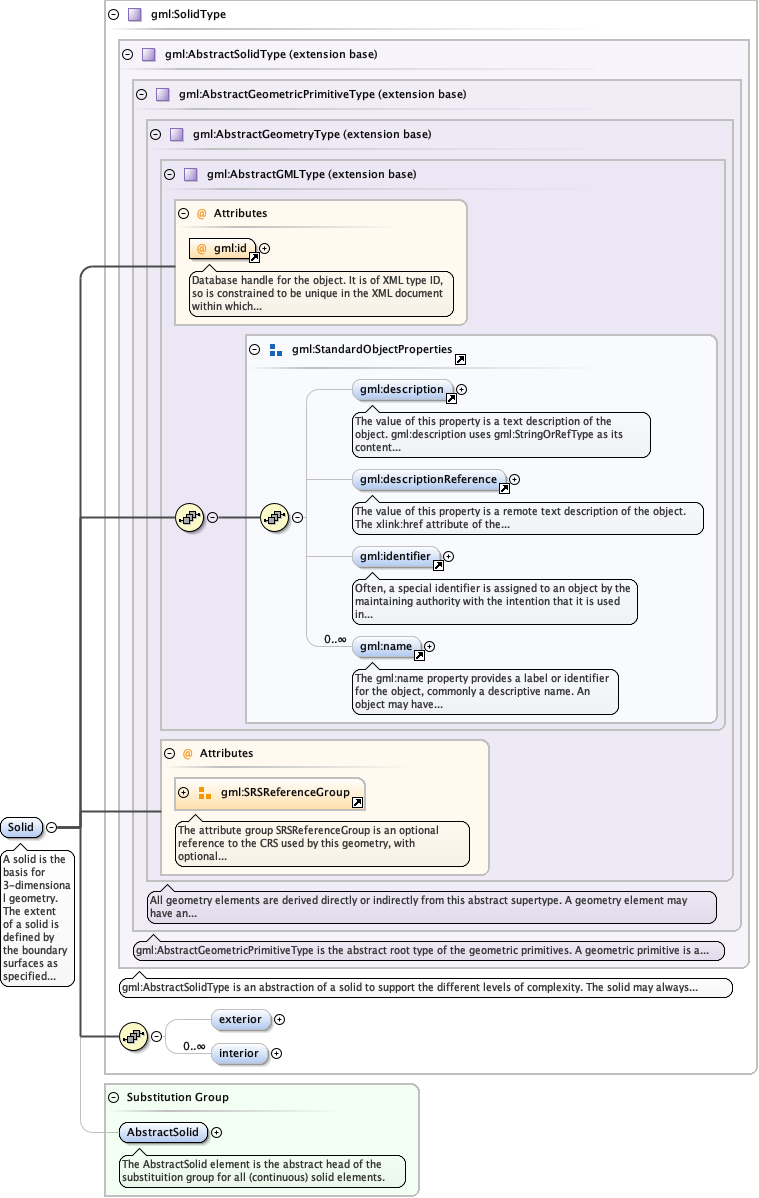Collapse gml:AbstractGMLType extension base
The height and width of the screenshot is (1198, 759).
169,174
